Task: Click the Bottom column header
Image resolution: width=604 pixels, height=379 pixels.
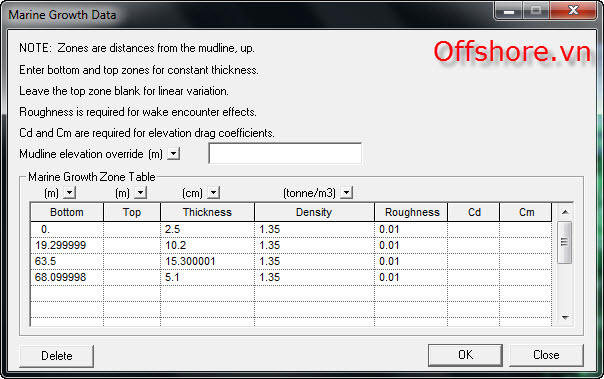Action: click(x=67, y=212)
